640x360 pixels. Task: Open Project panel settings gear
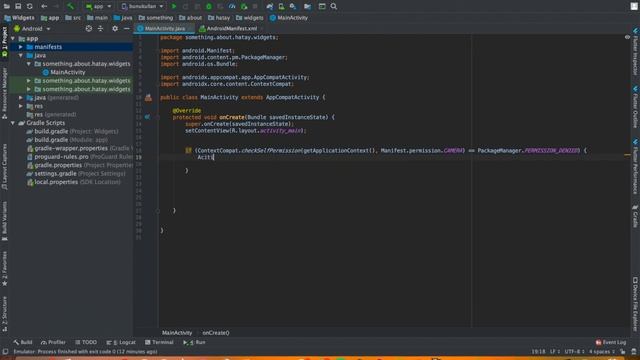click(115, 29)
